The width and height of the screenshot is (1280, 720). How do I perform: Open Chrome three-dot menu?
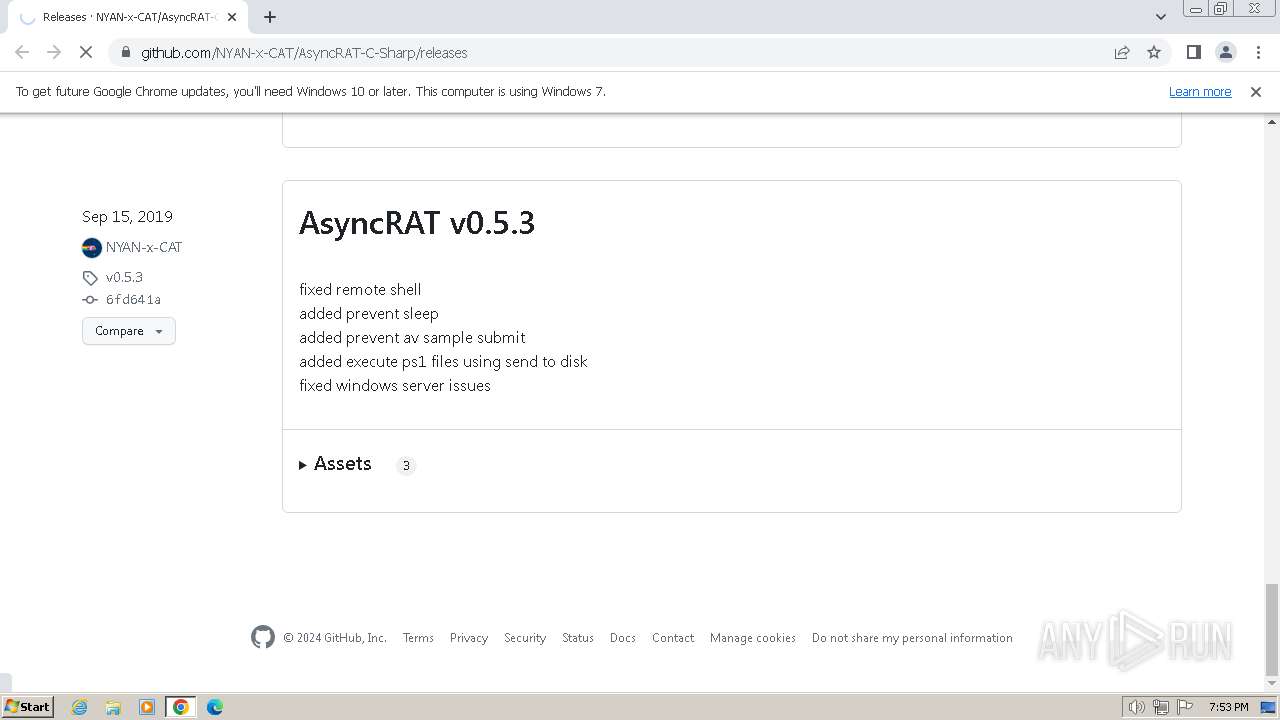tap(1258, 53)
